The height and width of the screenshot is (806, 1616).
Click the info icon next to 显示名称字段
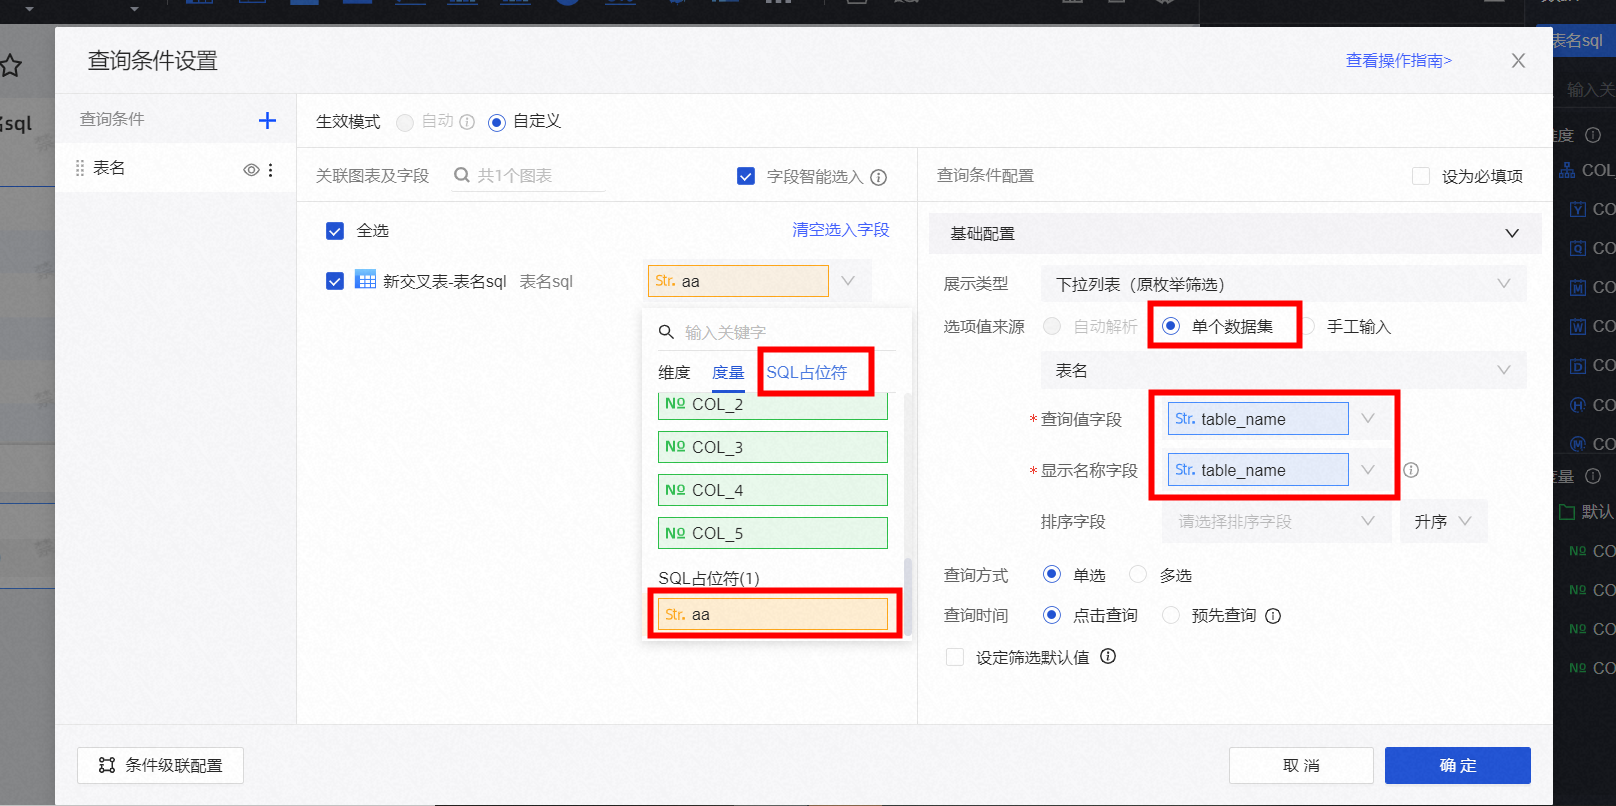click(x=1411, y=470)
